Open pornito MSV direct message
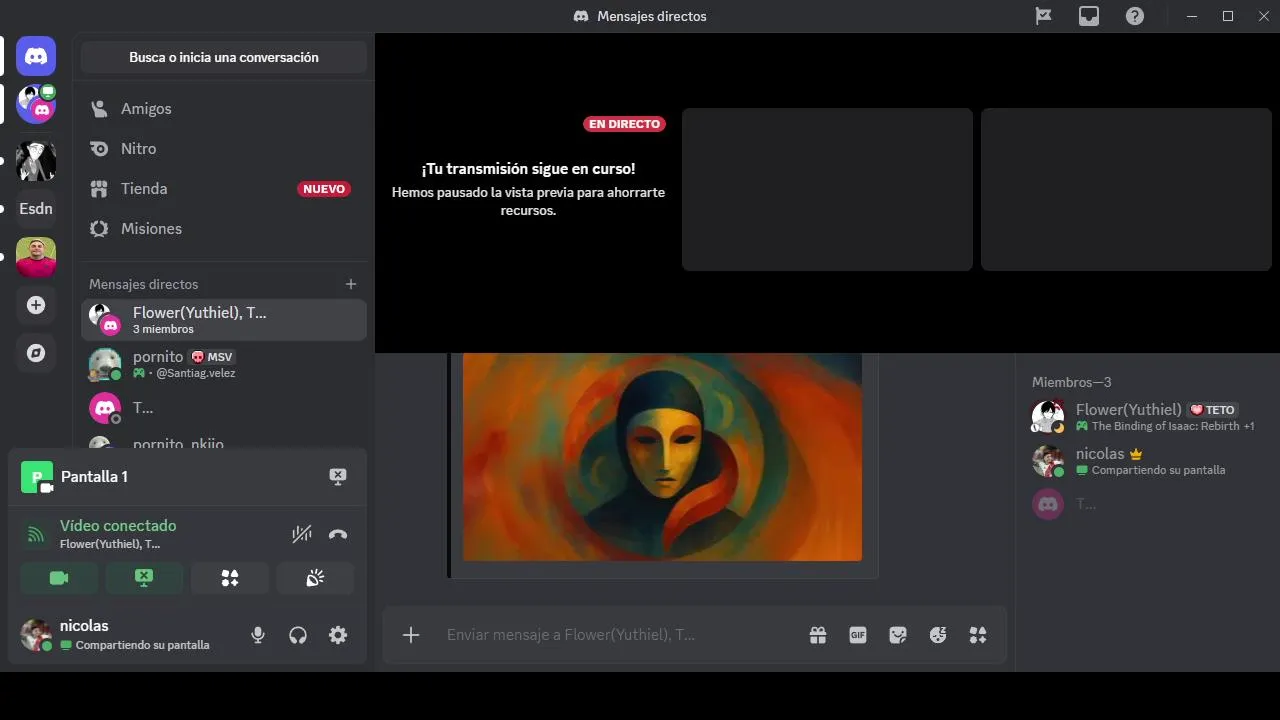The width and height of the screenshot is (1280, 720). (224, 364)
